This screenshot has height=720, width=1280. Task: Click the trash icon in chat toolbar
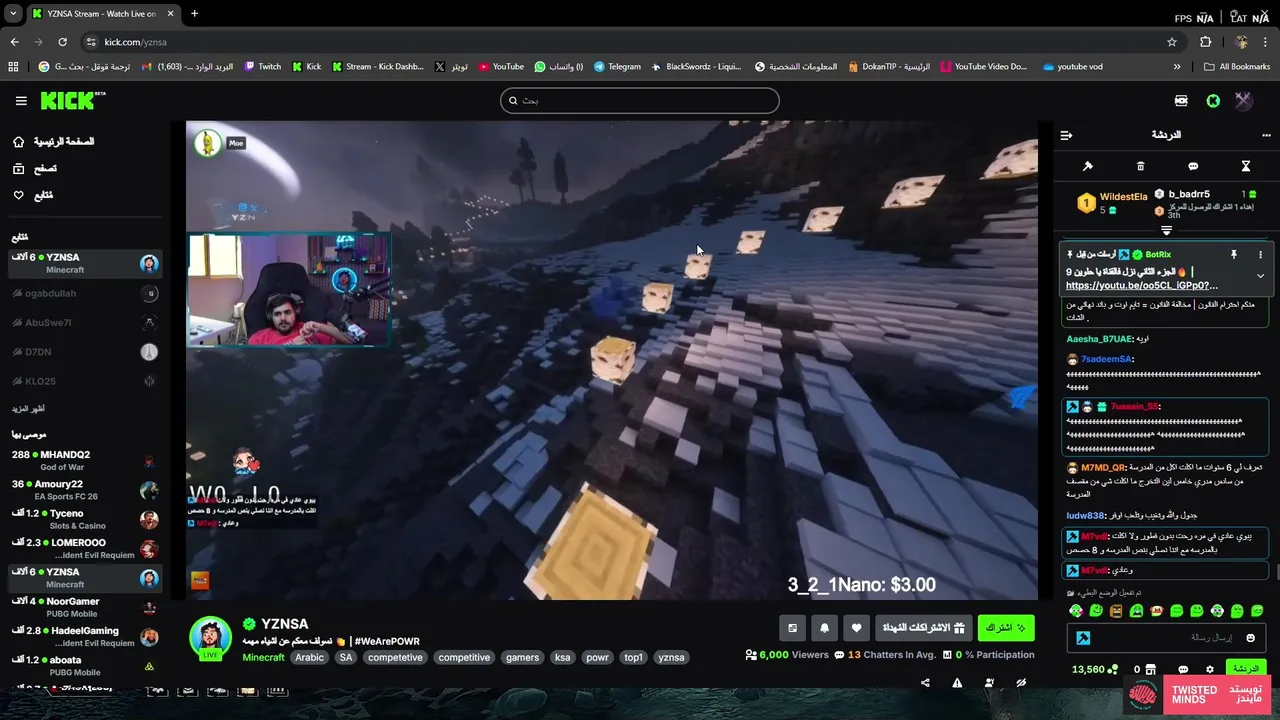pyautogui.click(x=1140, y=166)
